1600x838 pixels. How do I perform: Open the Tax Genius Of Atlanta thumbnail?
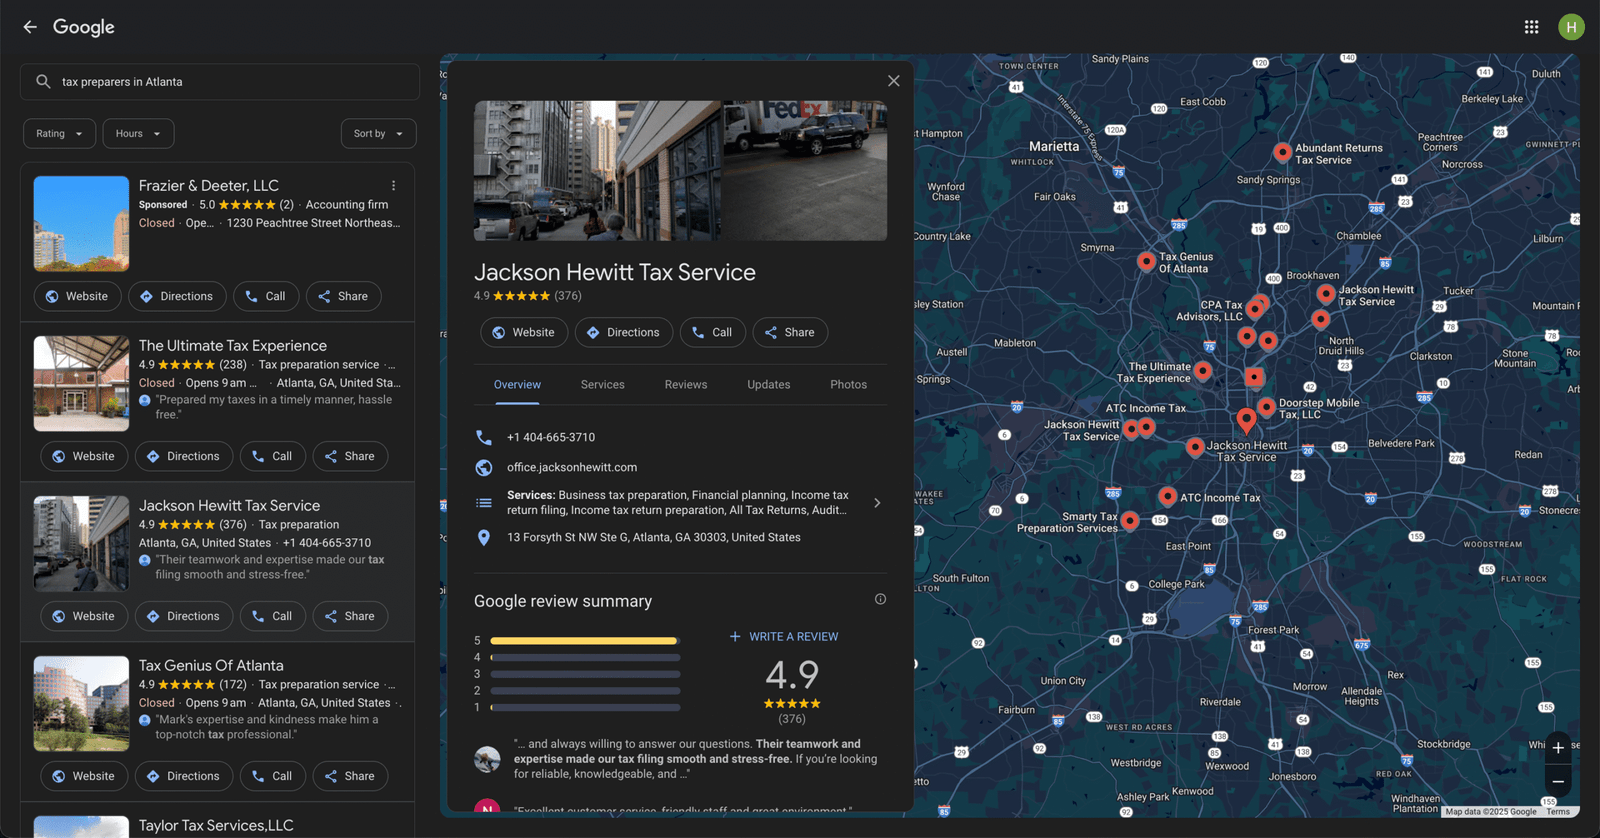(81, 704)
